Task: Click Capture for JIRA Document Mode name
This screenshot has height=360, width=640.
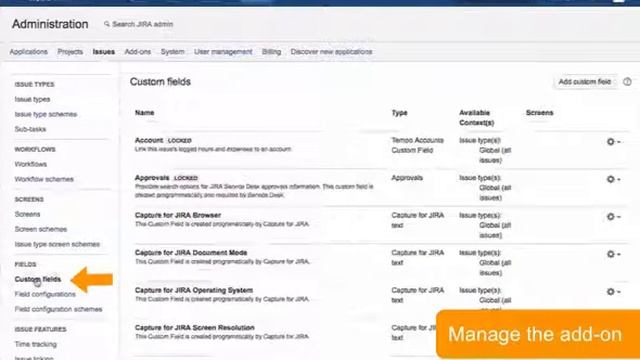Action: pos(191,253)
